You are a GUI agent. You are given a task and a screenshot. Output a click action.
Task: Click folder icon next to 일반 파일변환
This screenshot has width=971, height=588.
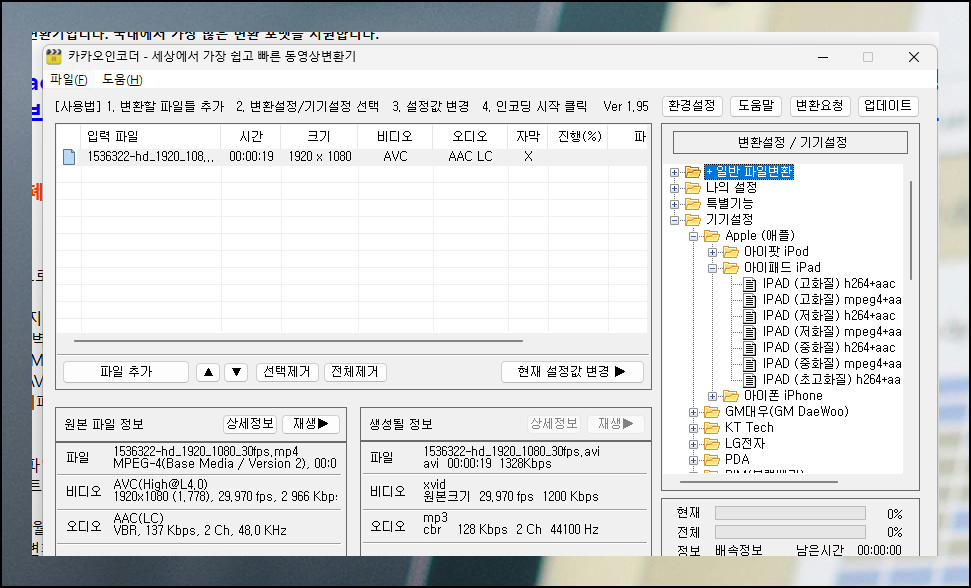(693, 172)
